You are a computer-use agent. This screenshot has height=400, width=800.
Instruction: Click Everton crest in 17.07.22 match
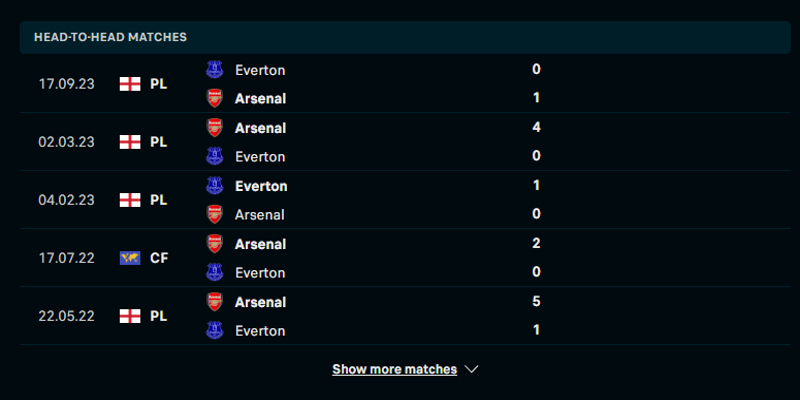click(x=214, y=272)
